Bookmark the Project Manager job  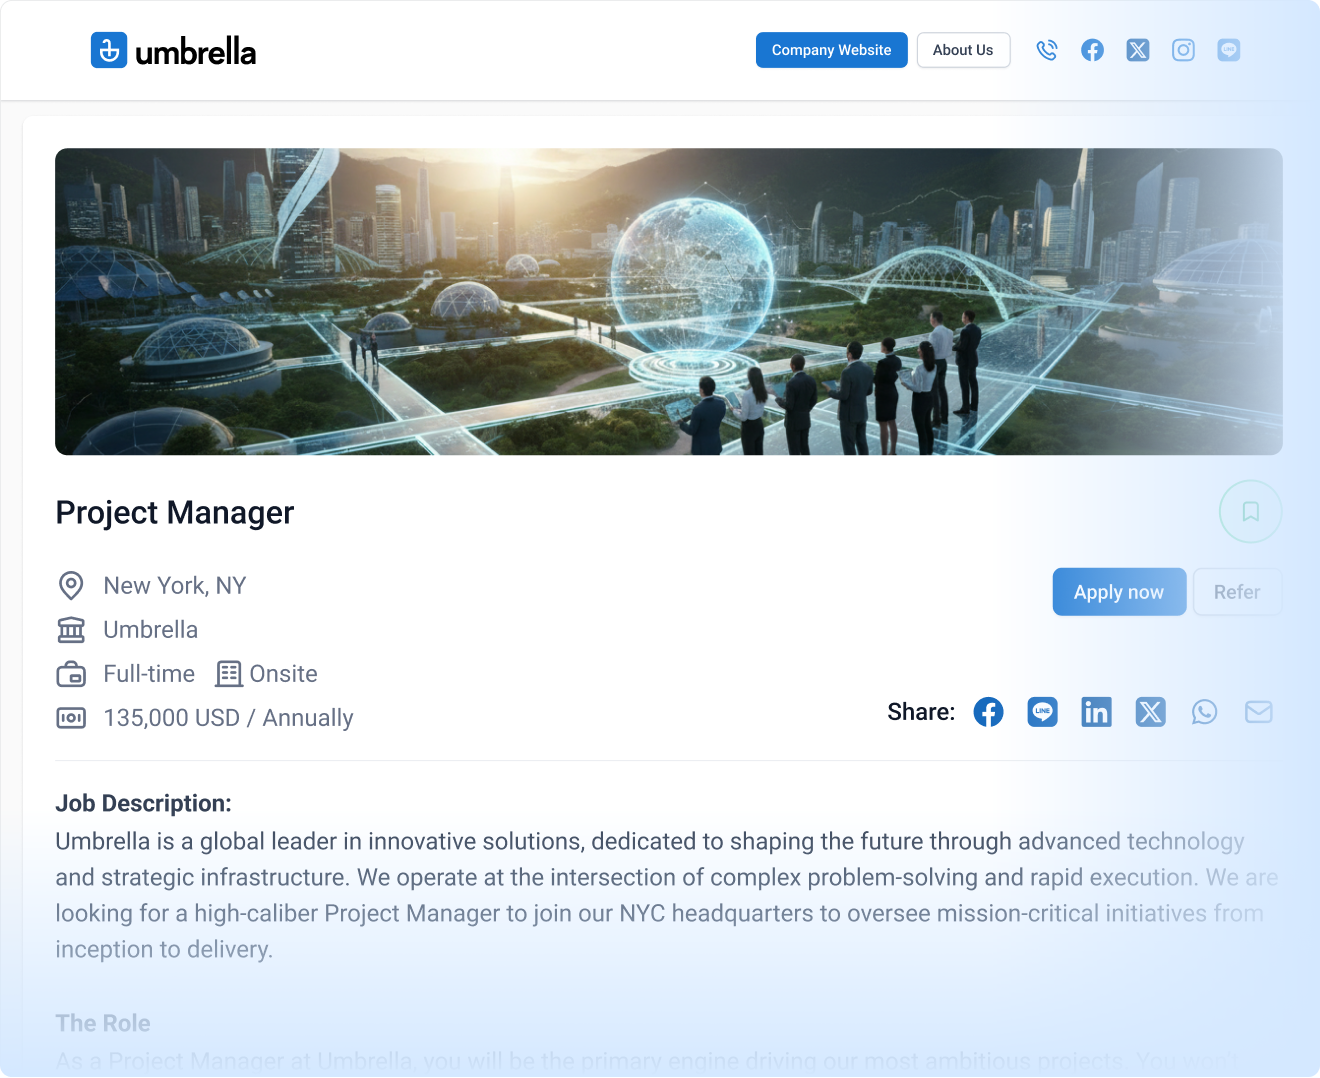point(1250,512)
